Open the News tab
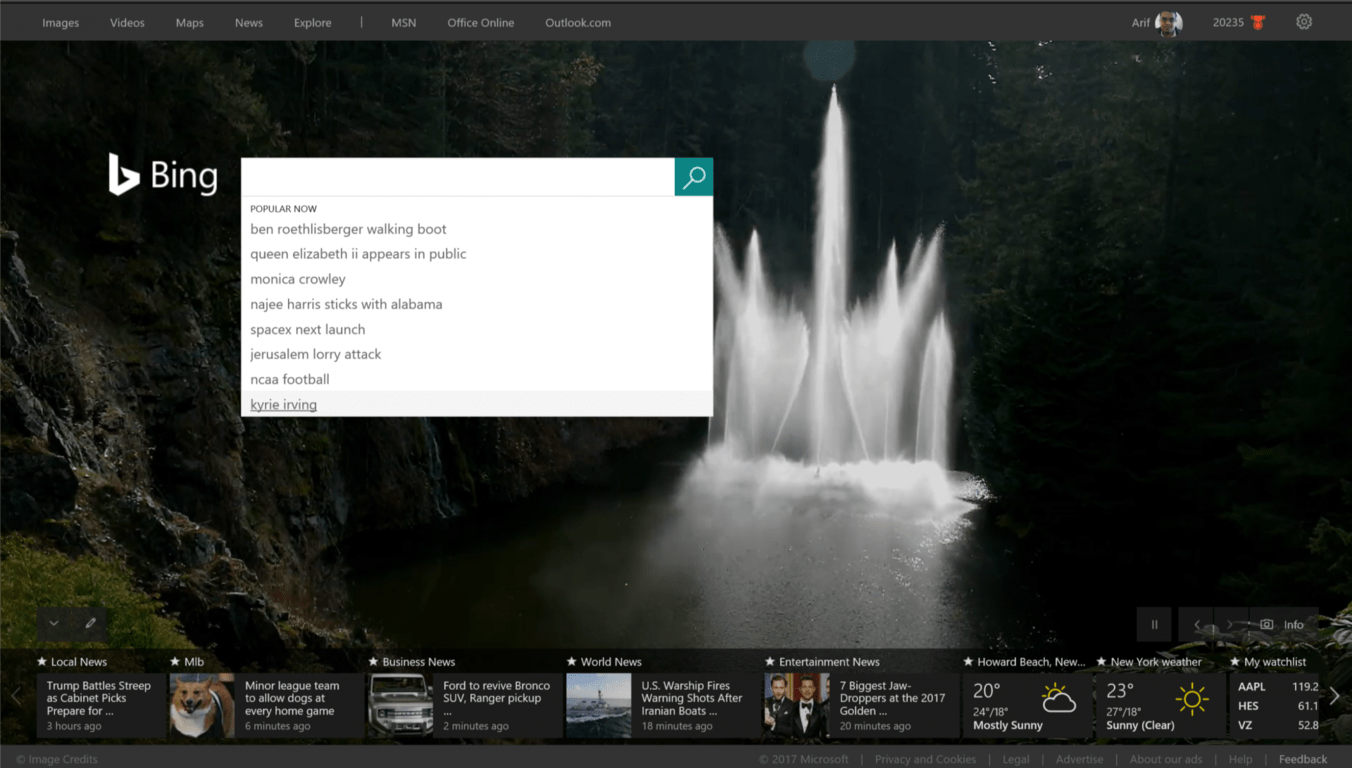This screenshot has width=1352, height=768. (x=249, y=23)
